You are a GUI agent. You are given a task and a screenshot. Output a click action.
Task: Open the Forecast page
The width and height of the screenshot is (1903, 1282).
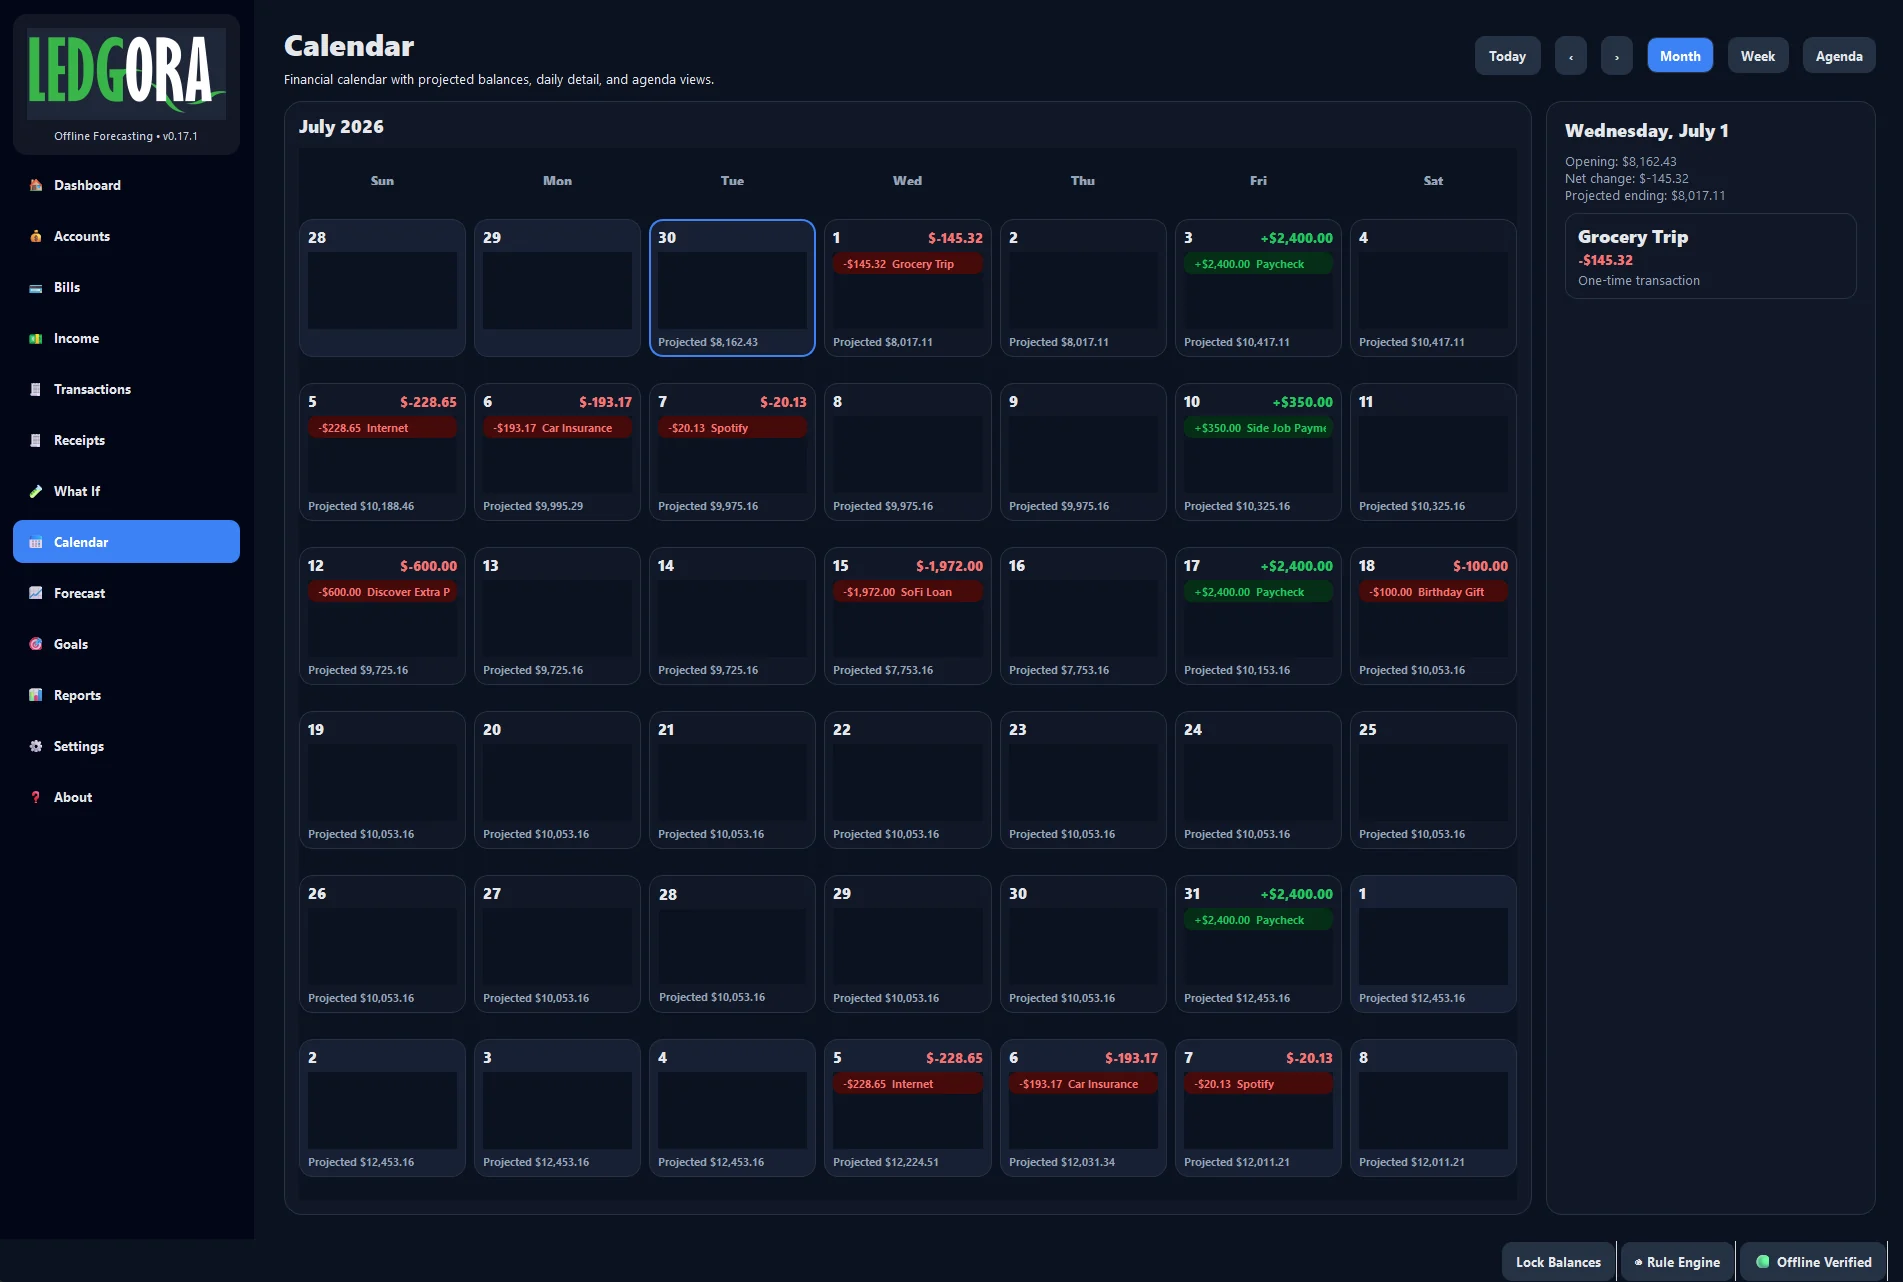tap(126, 593)
